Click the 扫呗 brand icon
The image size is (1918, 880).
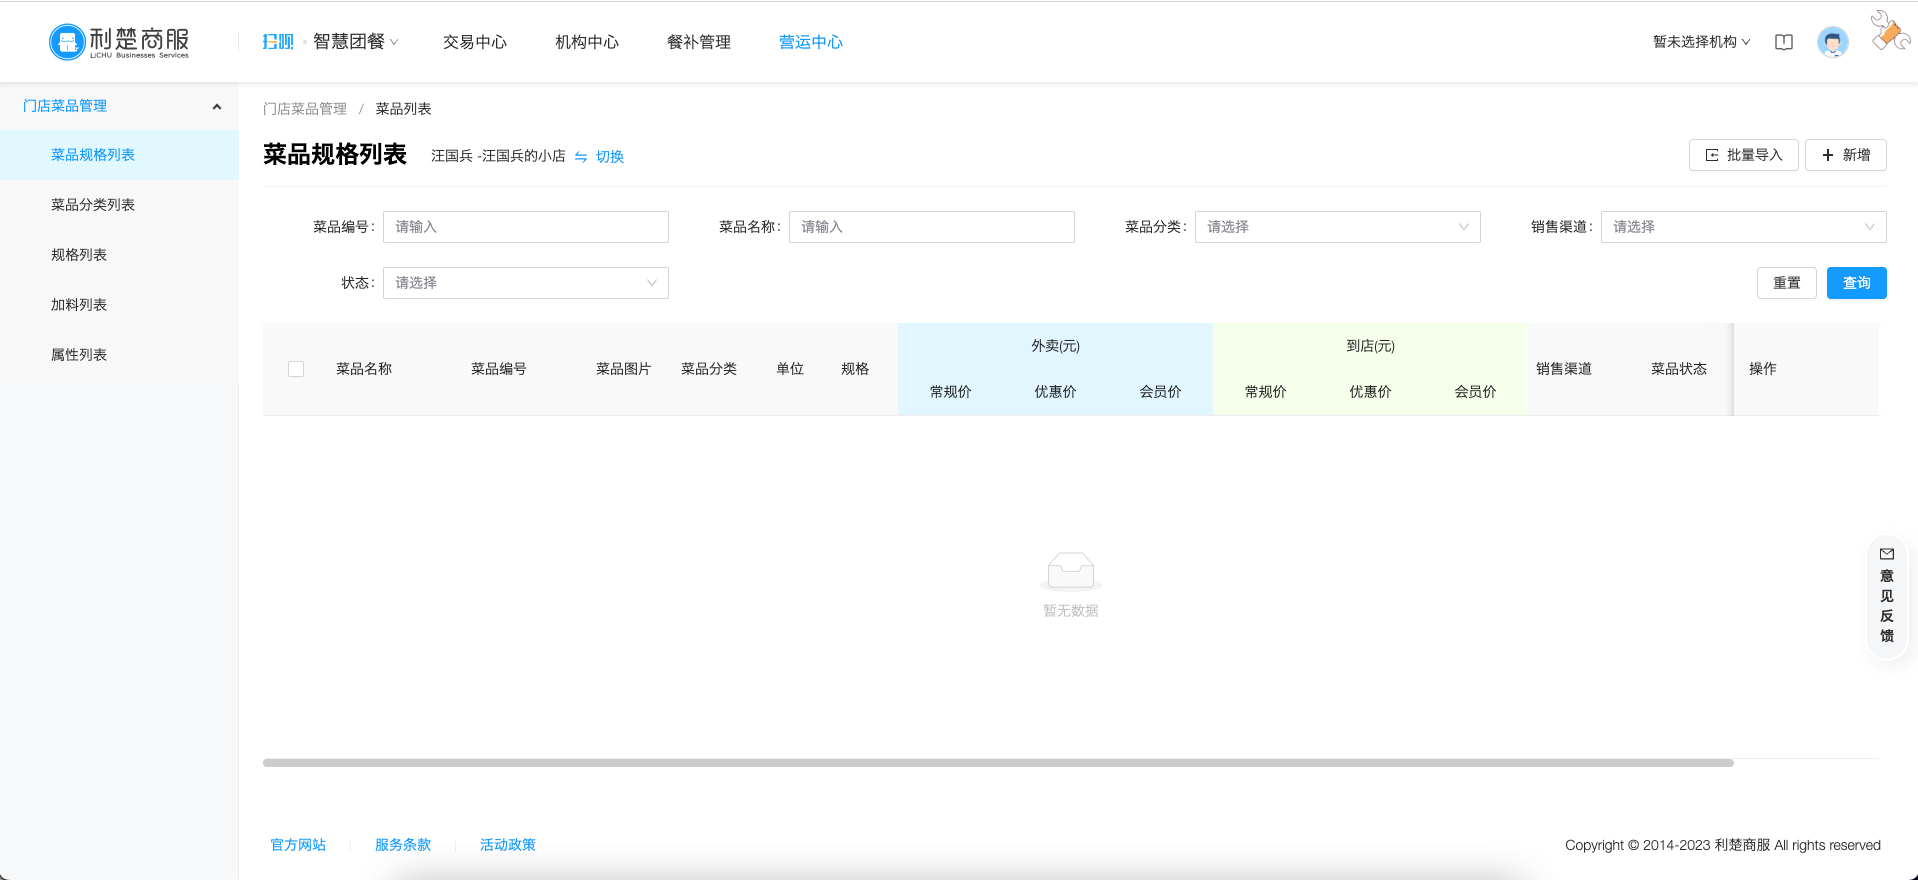point(278,42)
